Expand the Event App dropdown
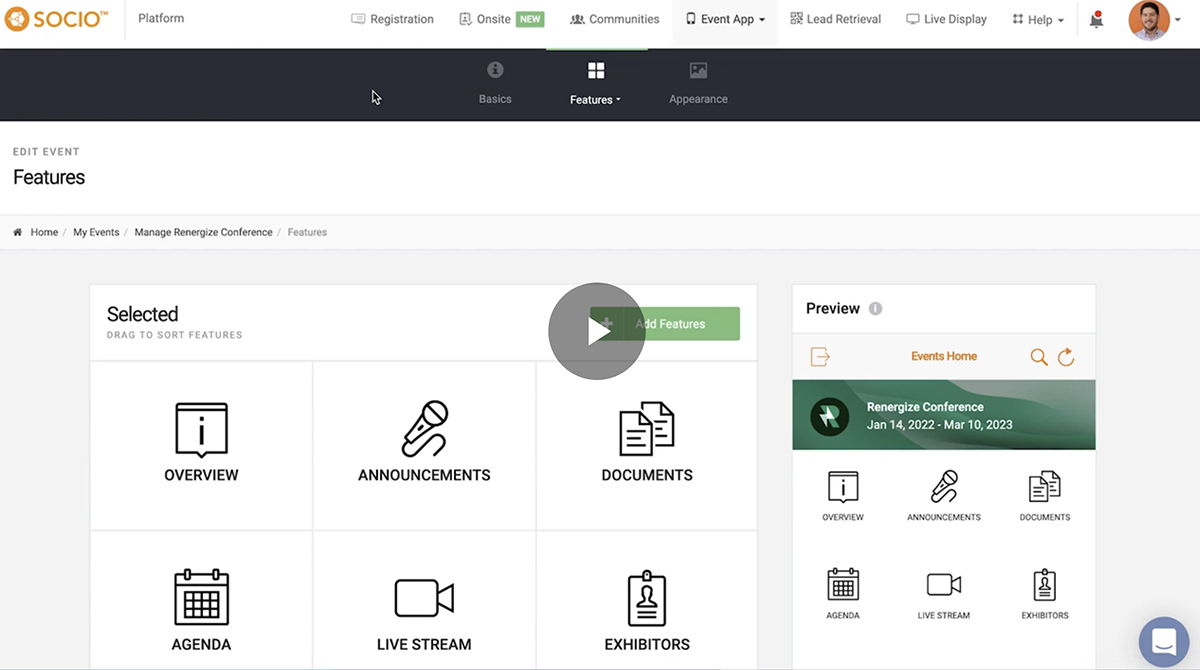 pos(725,19)
